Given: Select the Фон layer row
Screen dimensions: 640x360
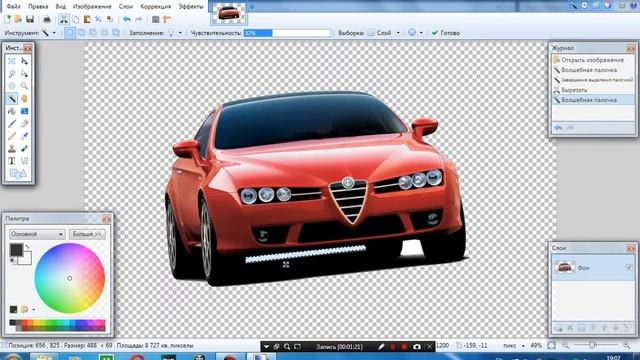Looking at the screenshot, I should (x=593, y=267).
